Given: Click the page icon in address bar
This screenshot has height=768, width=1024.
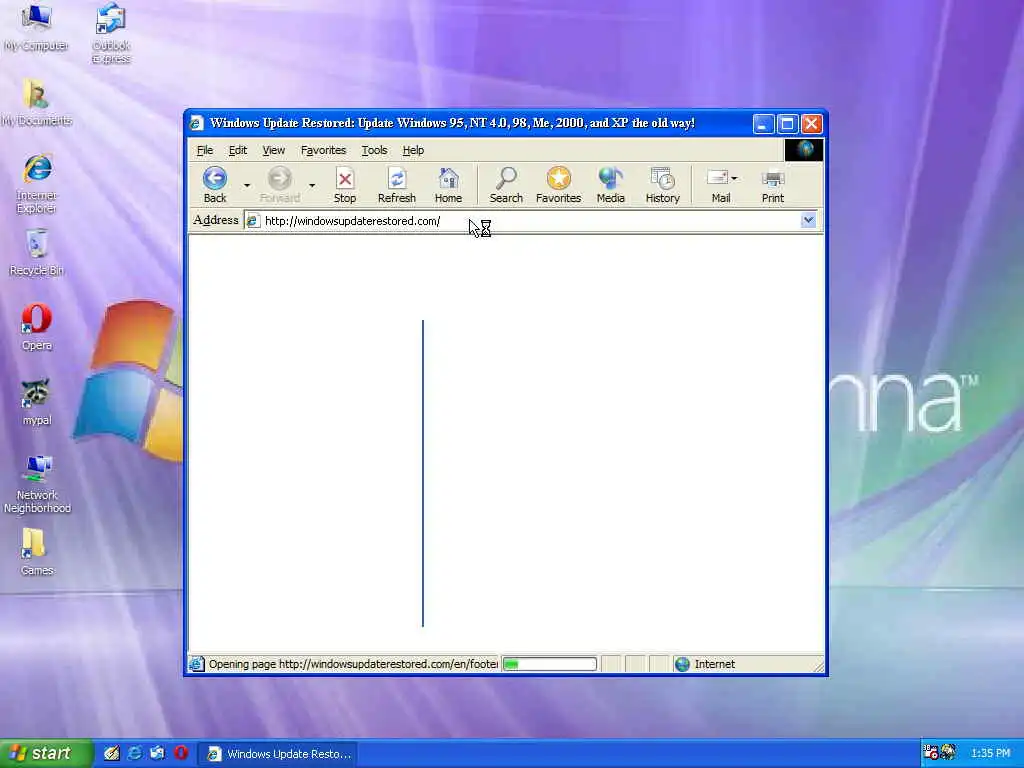Looking at the screenshot, I should pyautogui.click(x=253, y=221).
